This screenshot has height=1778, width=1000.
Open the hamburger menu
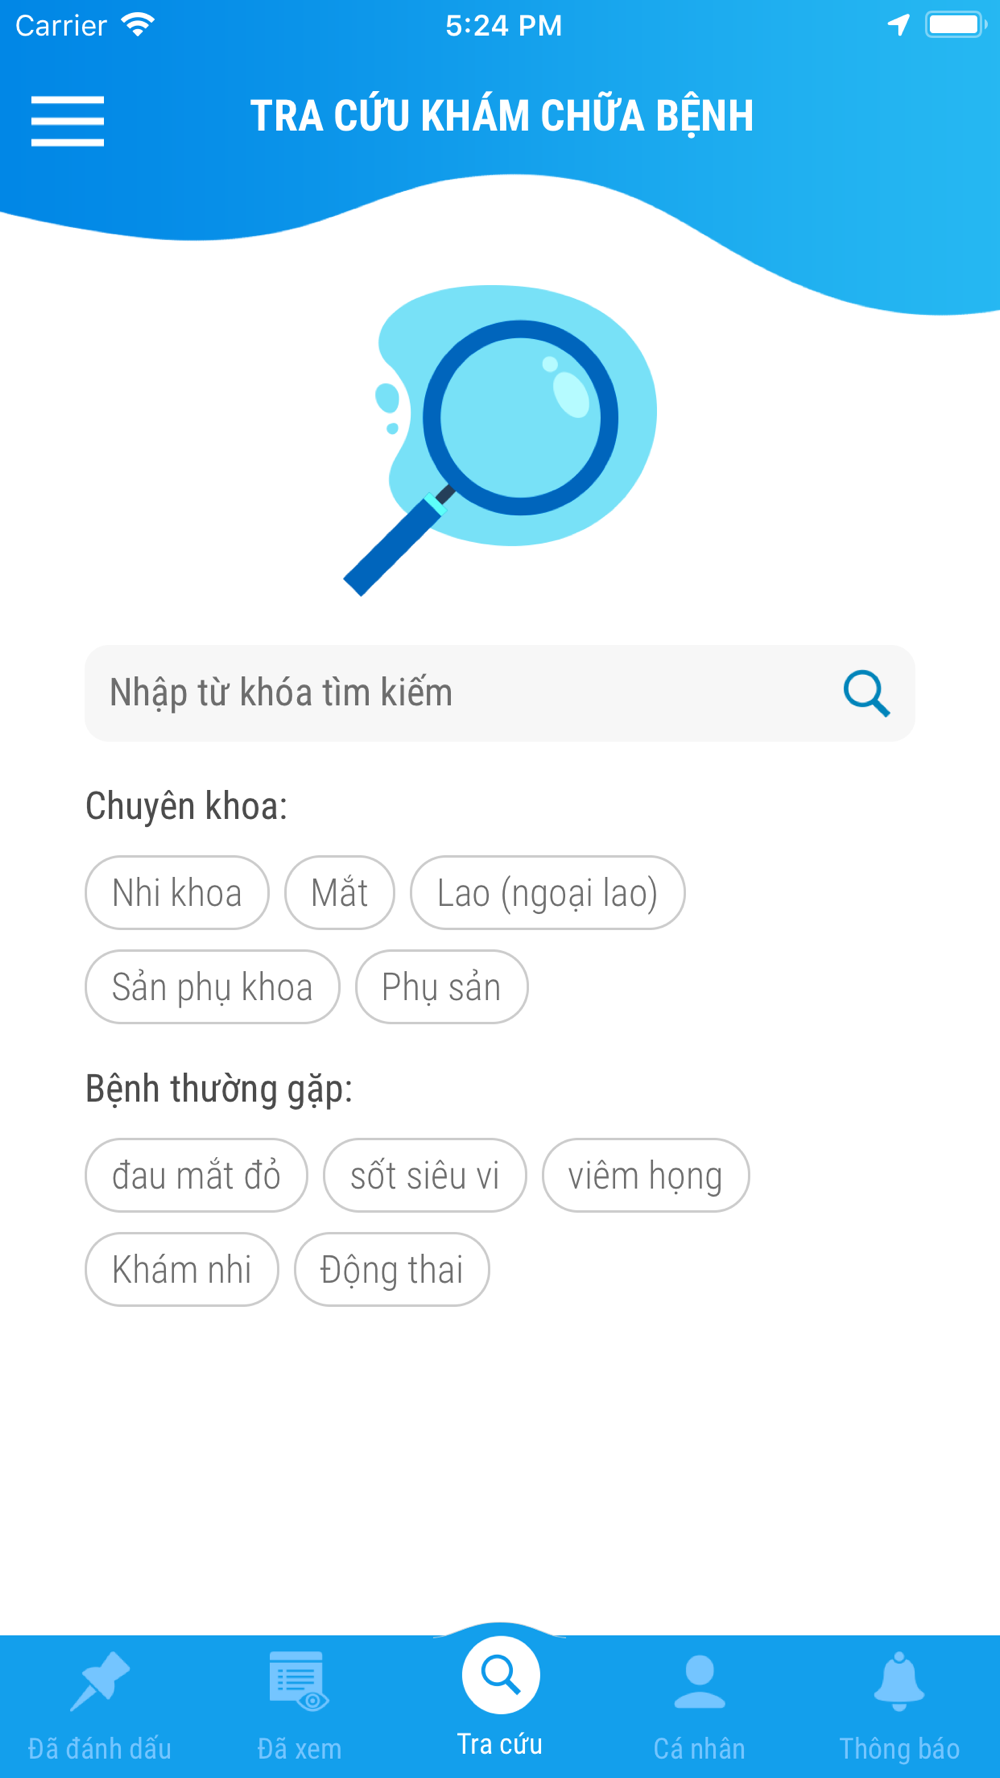coord(67,121)
